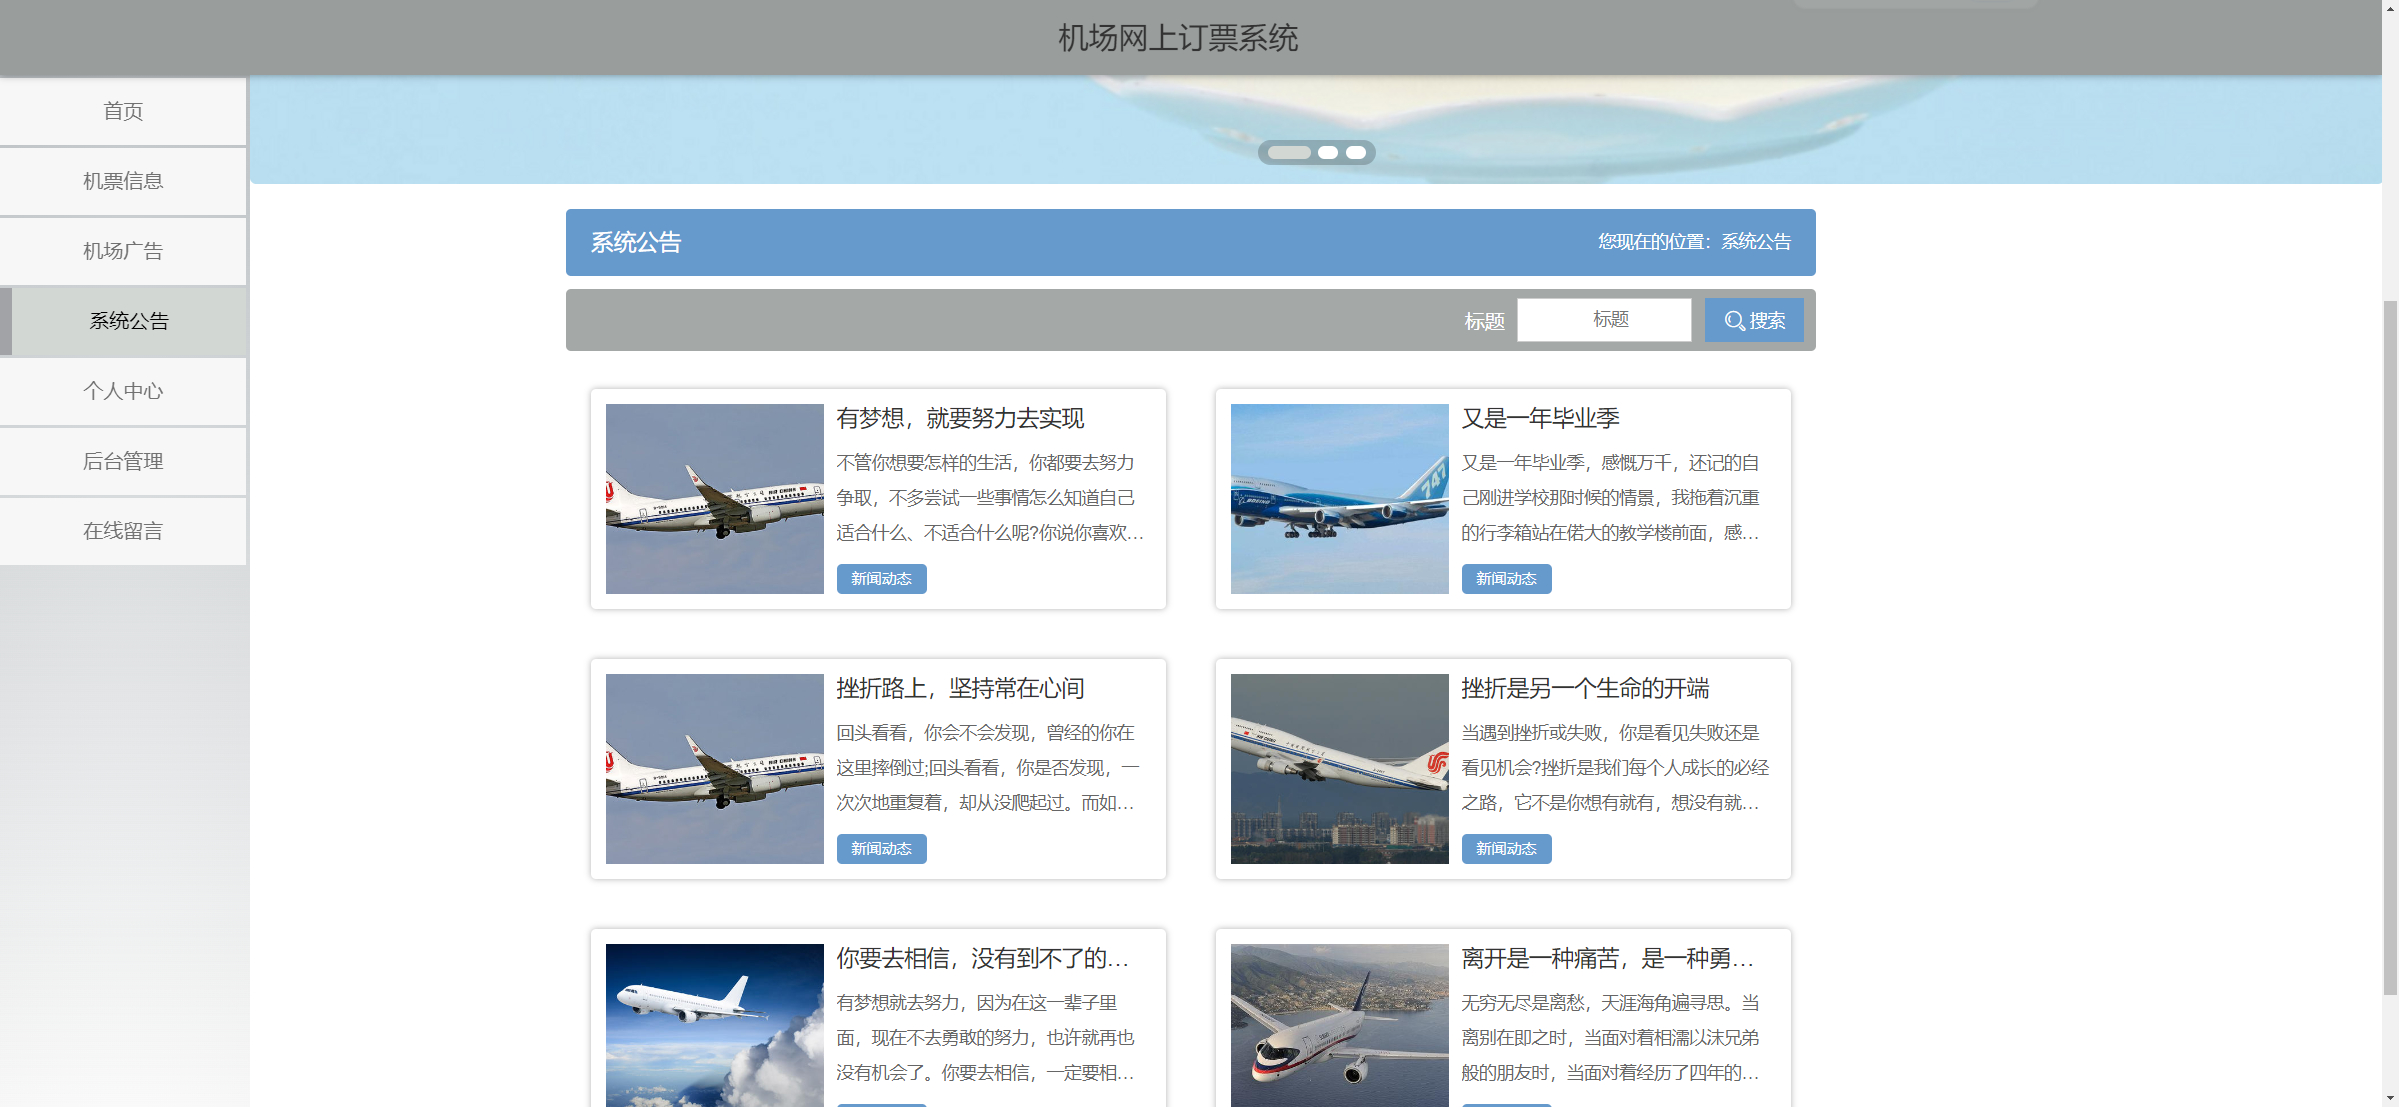This screenshot has height=1107, width=2399.
Task: Open 后台管理 menu item
Action: click(x=123, y=461)
